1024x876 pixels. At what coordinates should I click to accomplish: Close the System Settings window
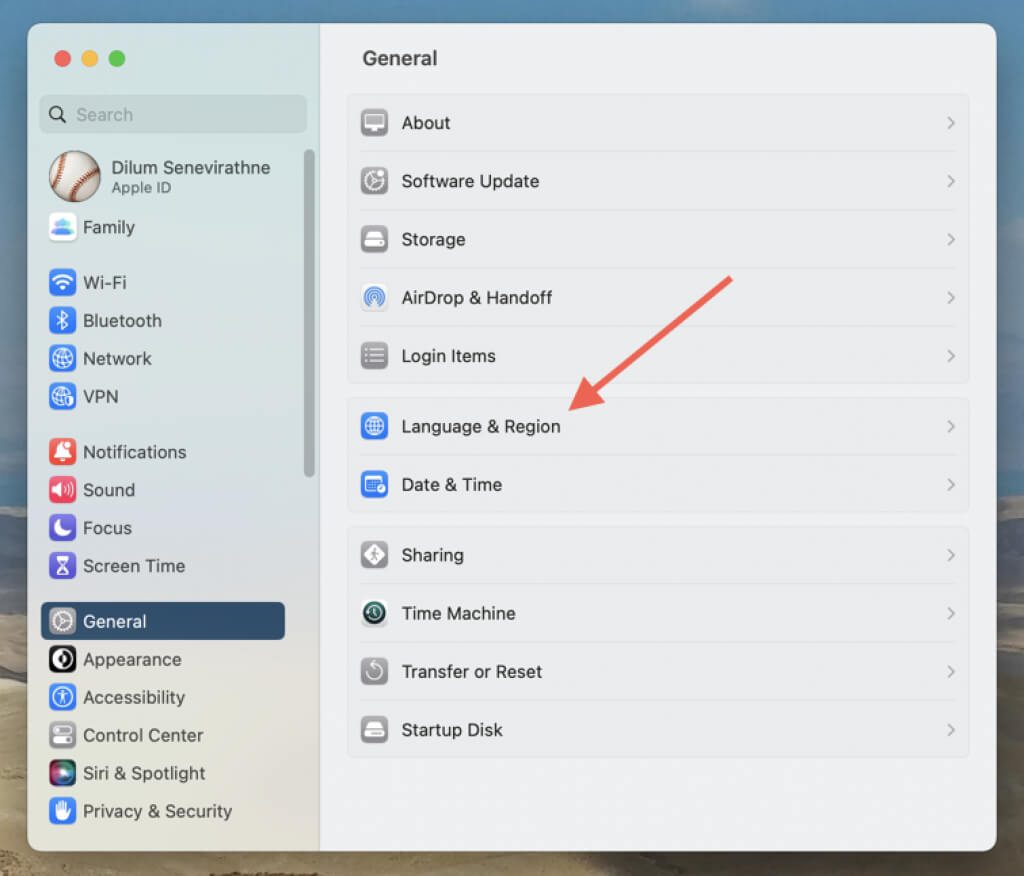[63, 59]
